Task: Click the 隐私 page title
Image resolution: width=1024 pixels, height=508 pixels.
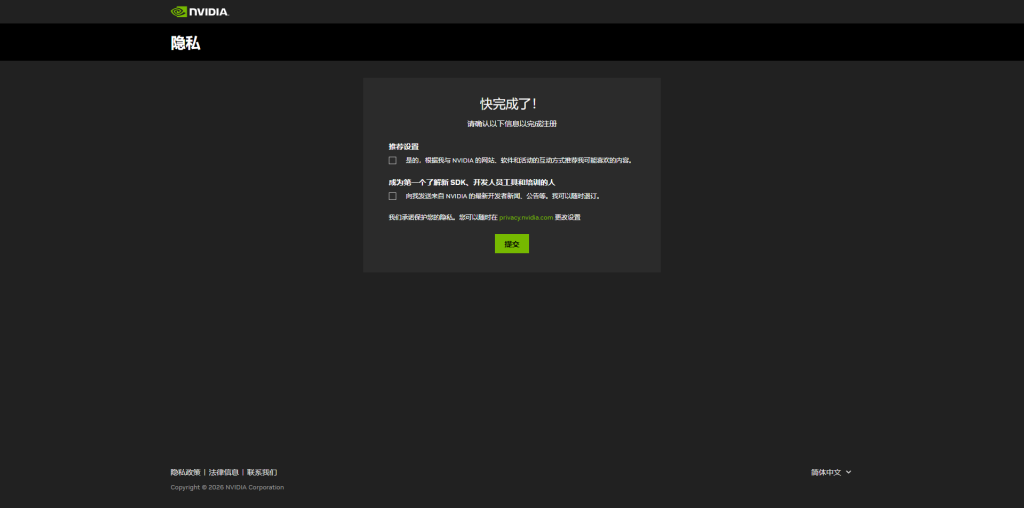Action: [185, 43]
